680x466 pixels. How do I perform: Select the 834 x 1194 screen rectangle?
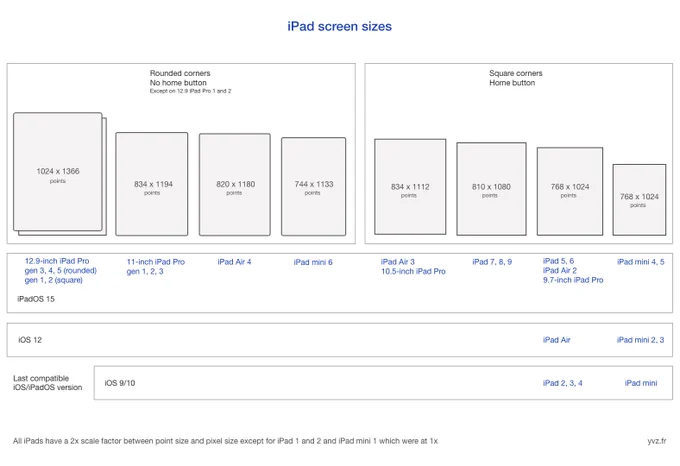(152, 184)
